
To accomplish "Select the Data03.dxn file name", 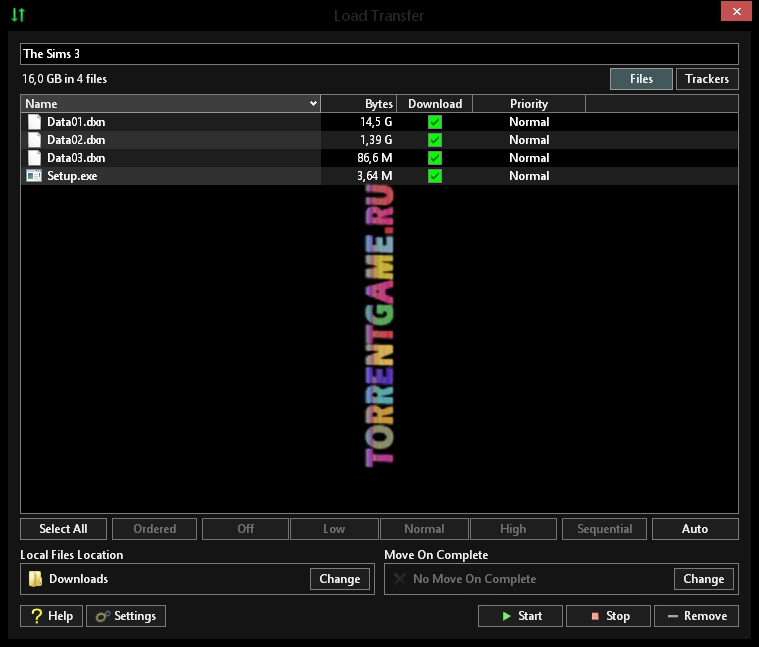I will [x=76, y=158].
